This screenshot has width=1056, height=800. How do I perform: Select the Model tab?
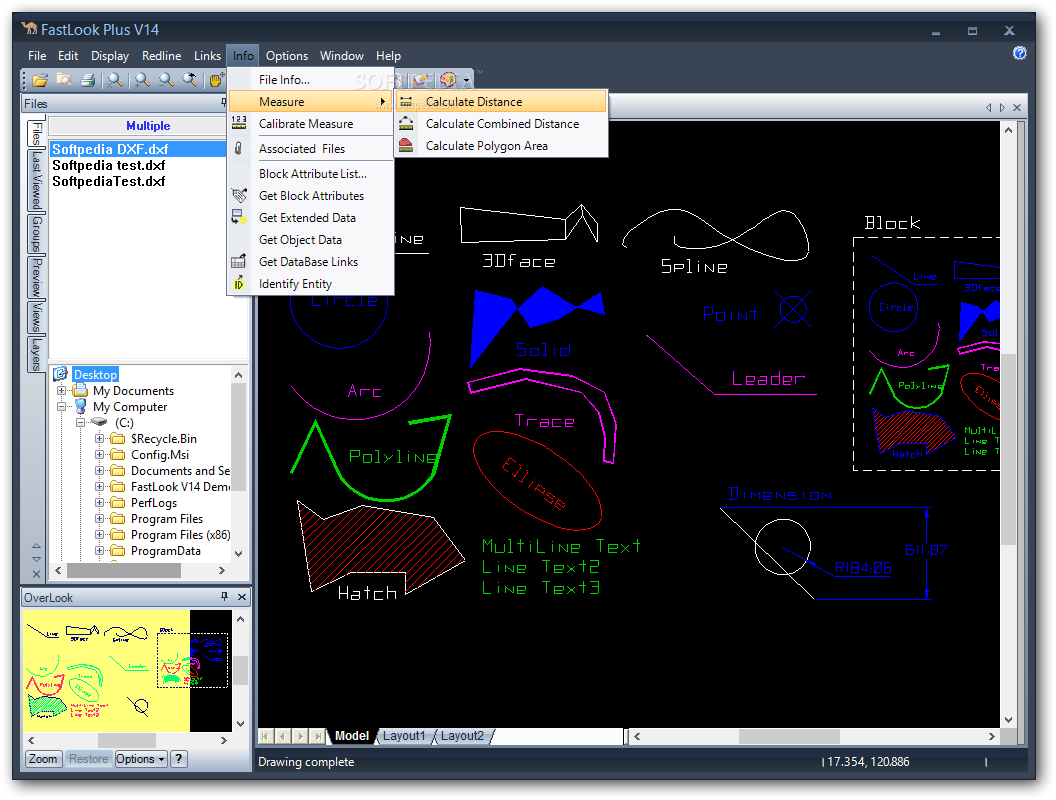352,736
